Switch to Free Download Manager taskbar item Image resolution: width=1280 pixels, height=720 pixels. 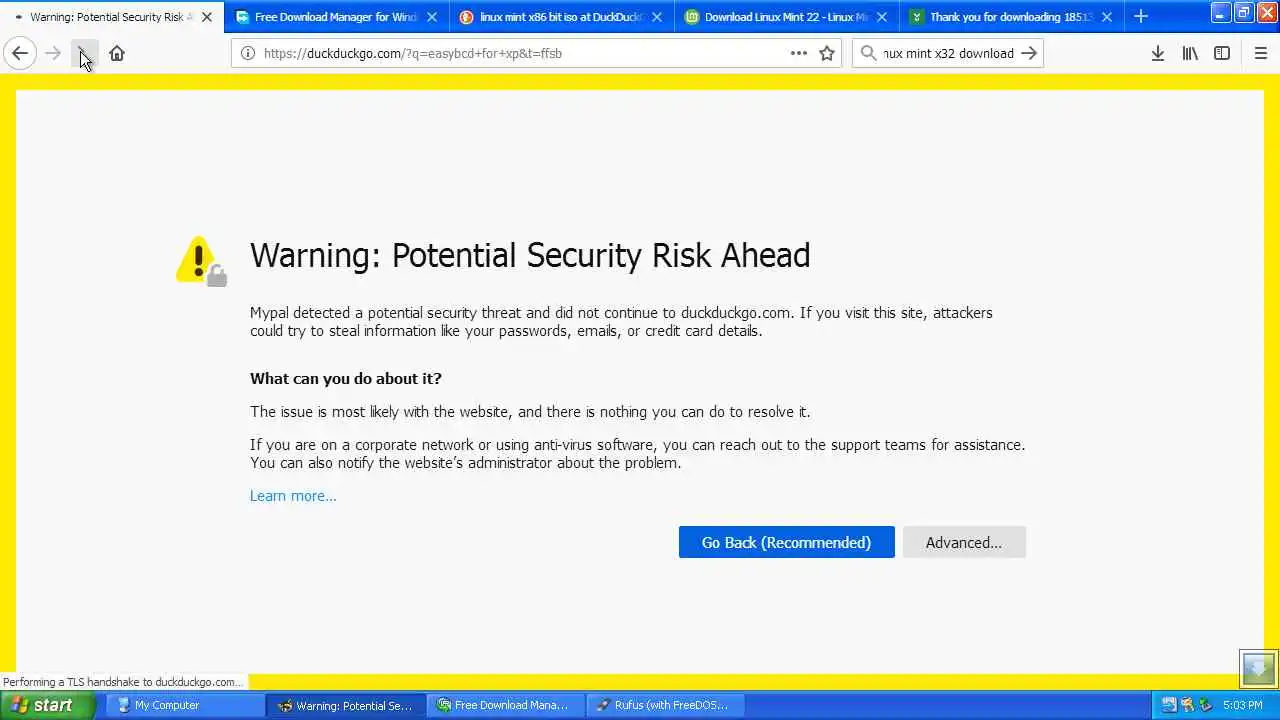(504, 705)
